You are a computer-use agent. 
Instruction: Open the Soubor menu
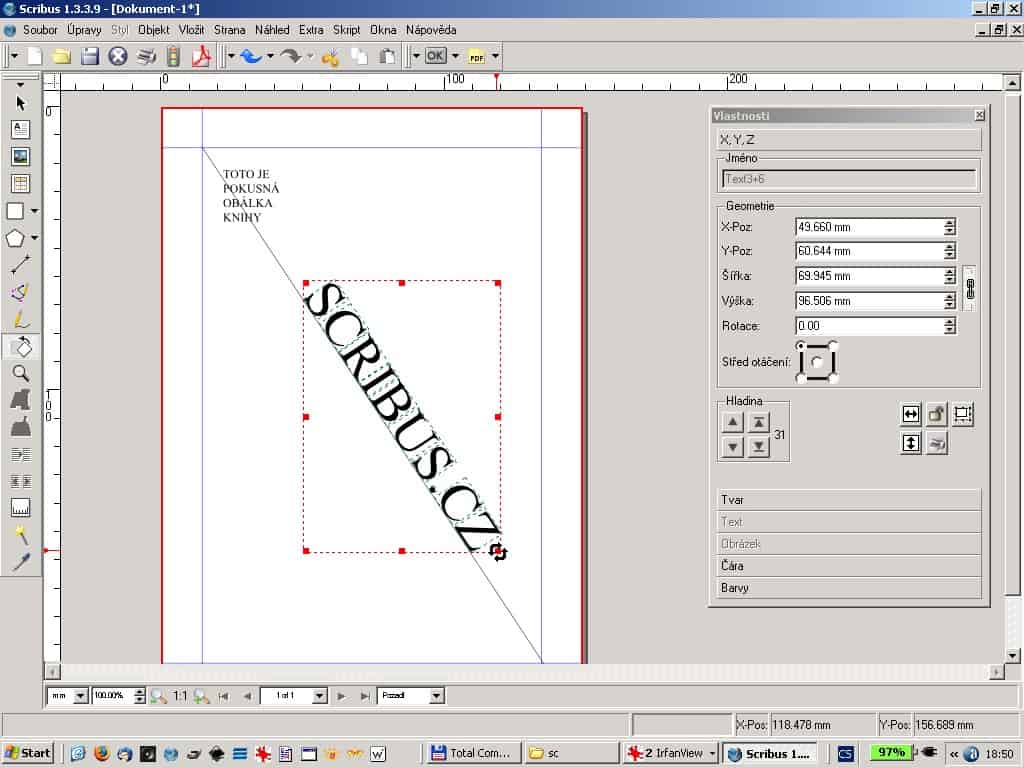click(40, 30)
